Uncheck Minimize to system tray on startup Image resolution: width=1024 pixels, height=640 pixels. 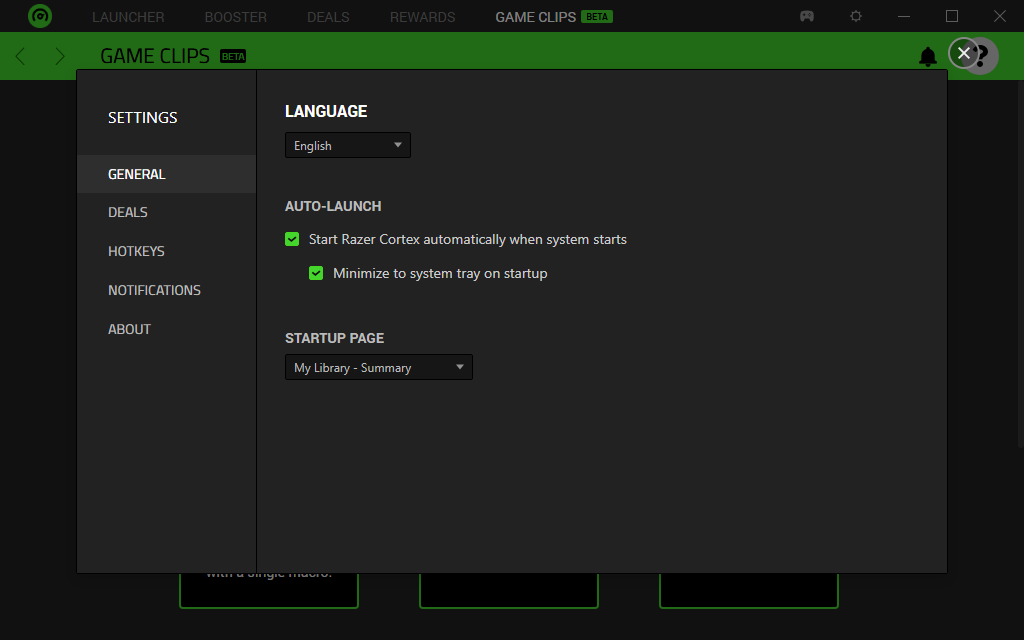click(316, 273)
